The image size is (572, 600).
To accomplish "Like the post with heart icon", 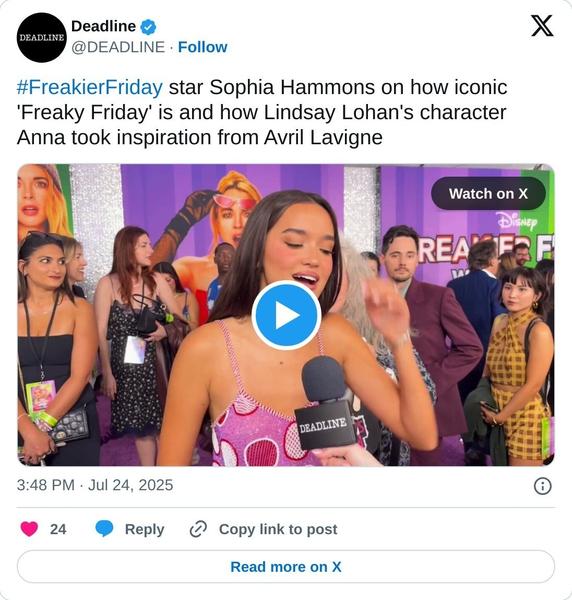I will 29,529.
